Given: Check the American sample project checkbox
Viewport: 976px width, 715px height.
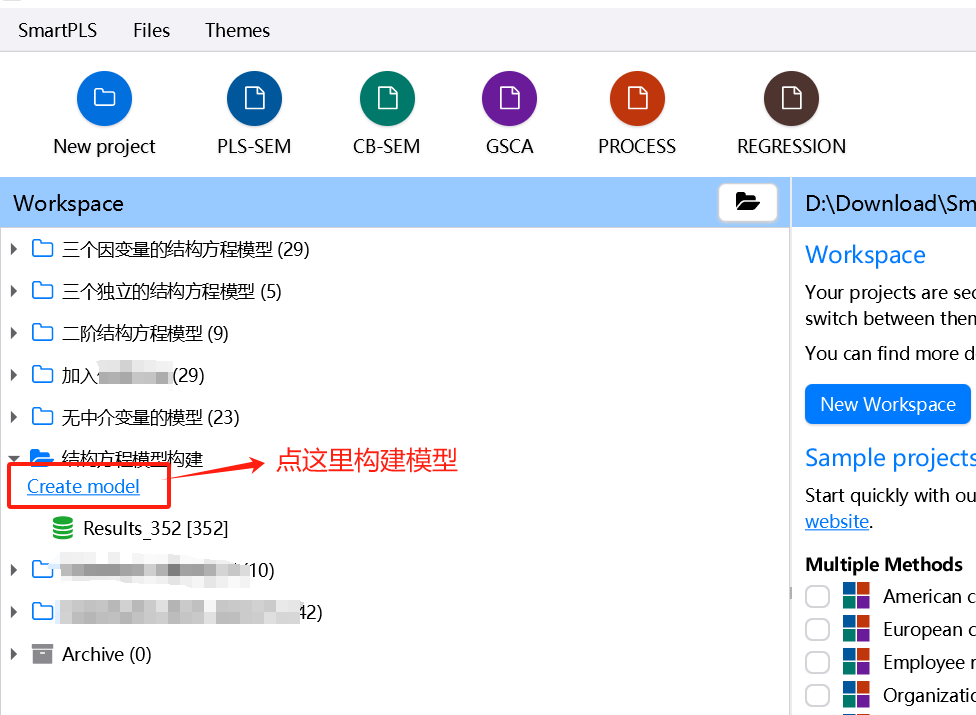Looking at the screenshot, I should point(817,596).
